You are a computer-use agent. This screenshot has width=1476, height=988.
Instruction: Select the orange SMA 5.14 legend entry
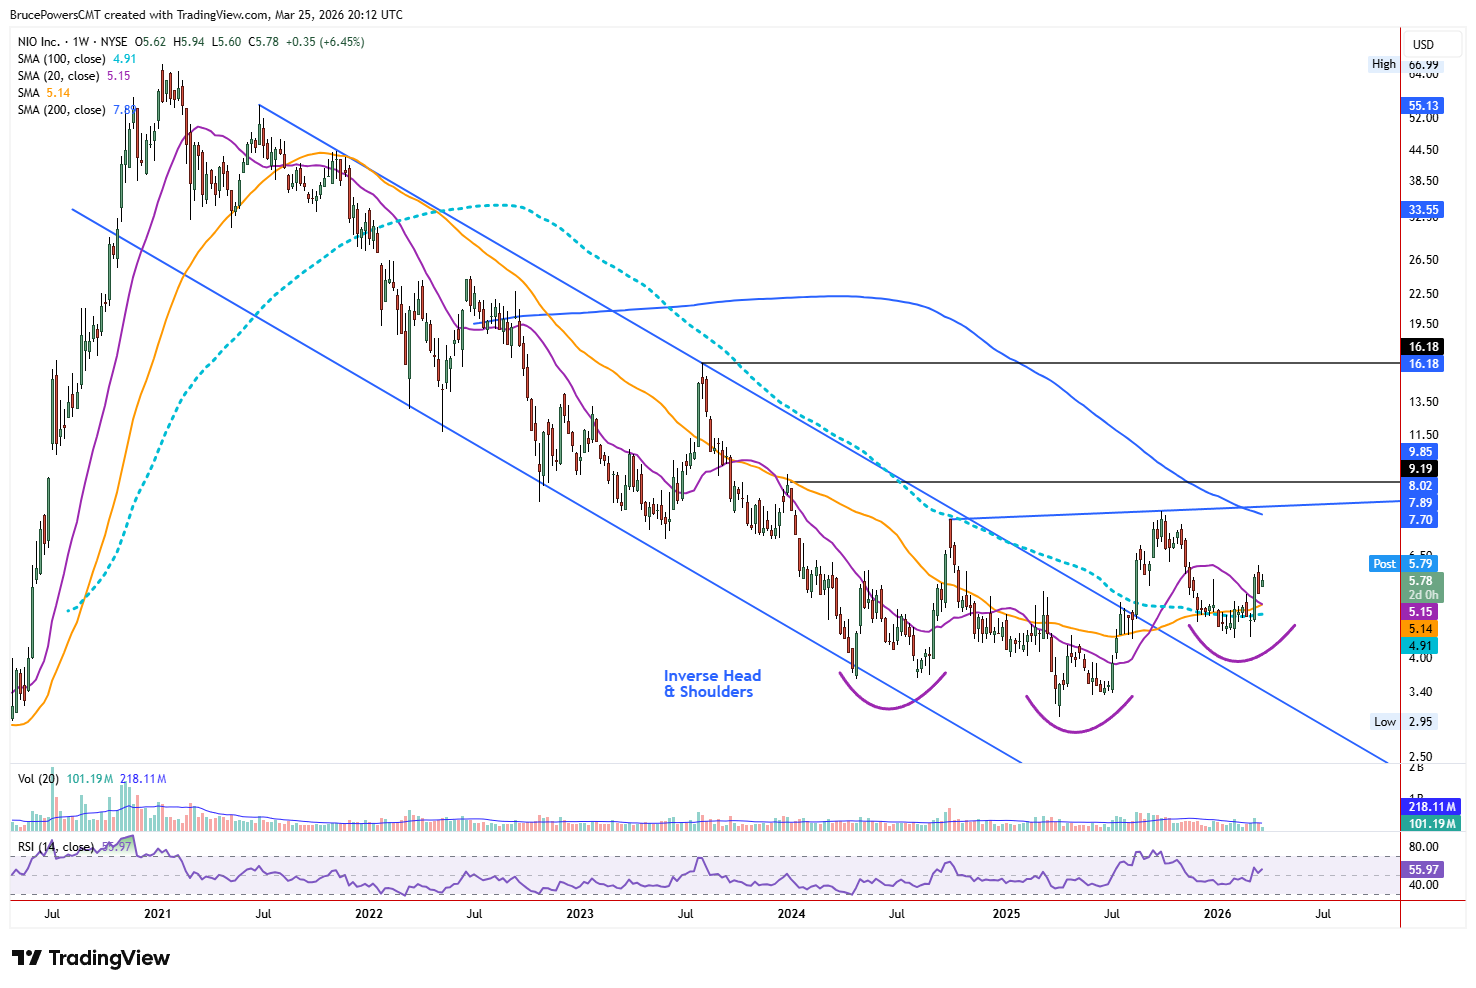[x=44, y=93]
